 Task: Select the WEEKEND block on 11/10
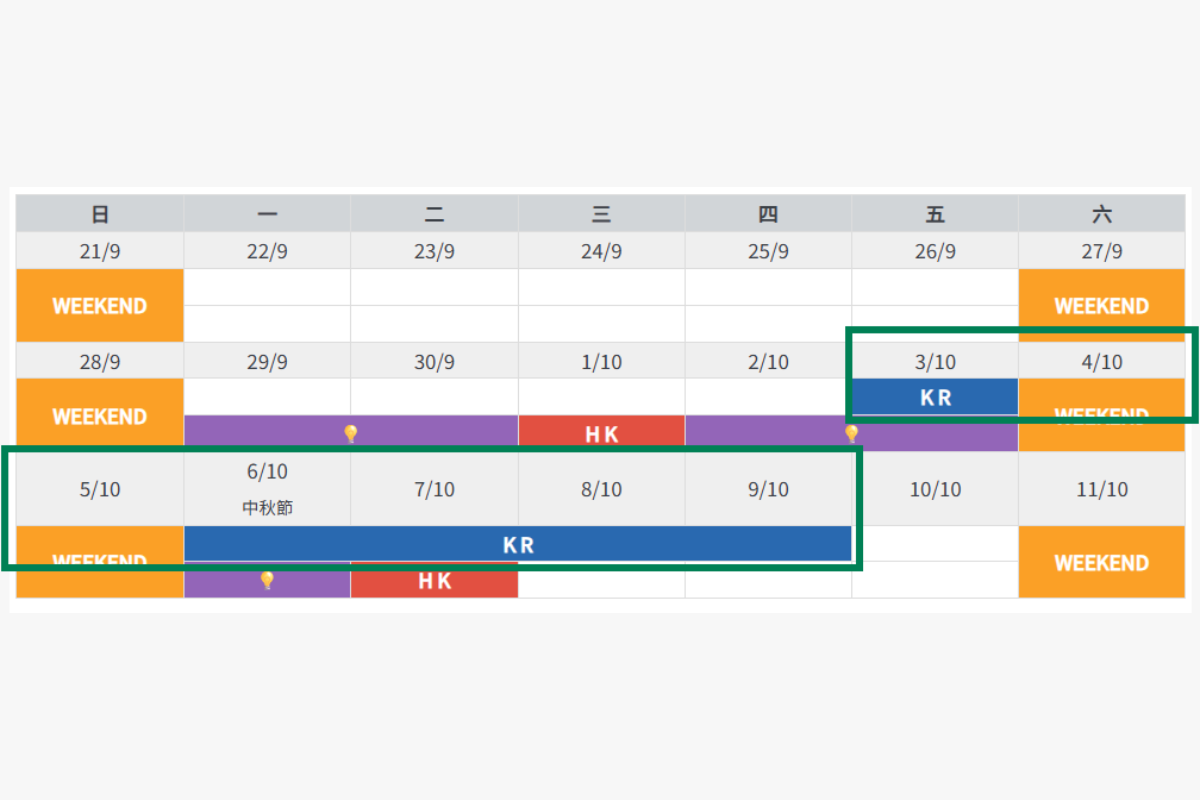1101,563
